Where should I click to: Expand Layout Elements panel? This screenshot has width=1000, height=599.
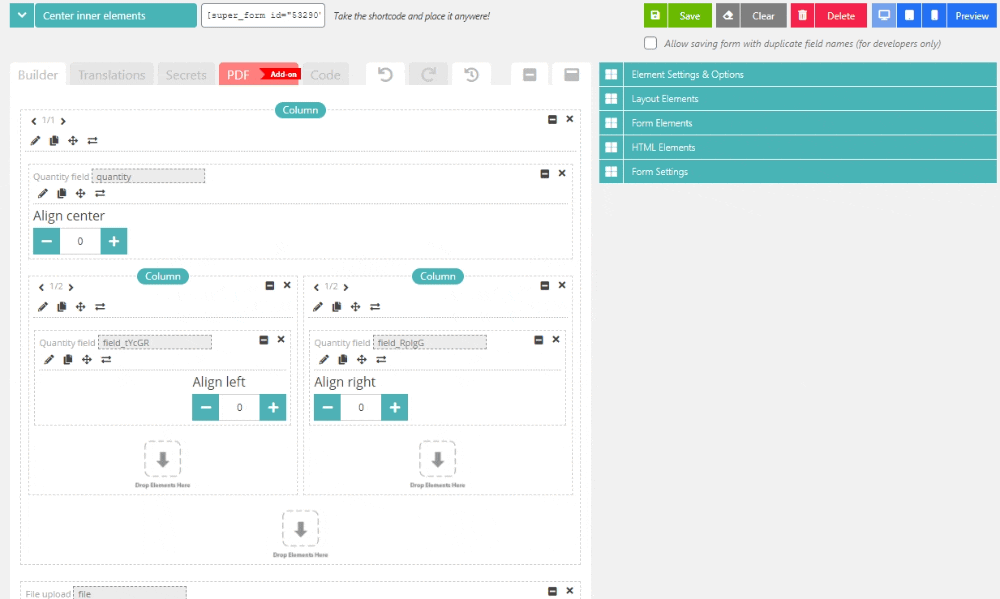(798, 98)
